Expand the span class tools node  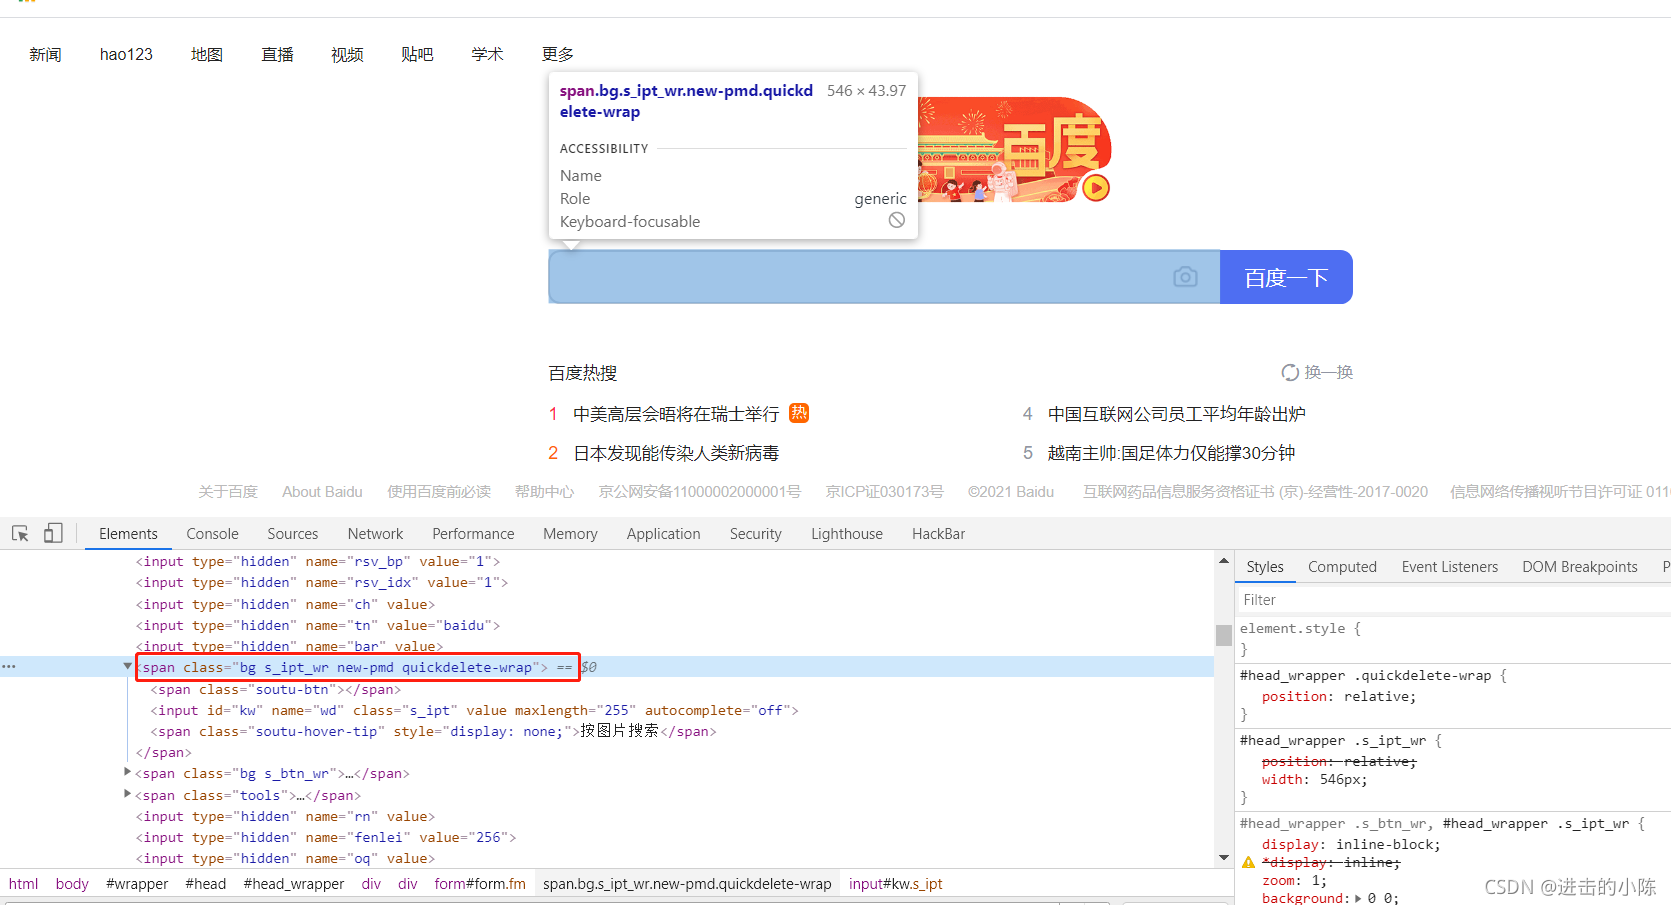click(127, 794)
